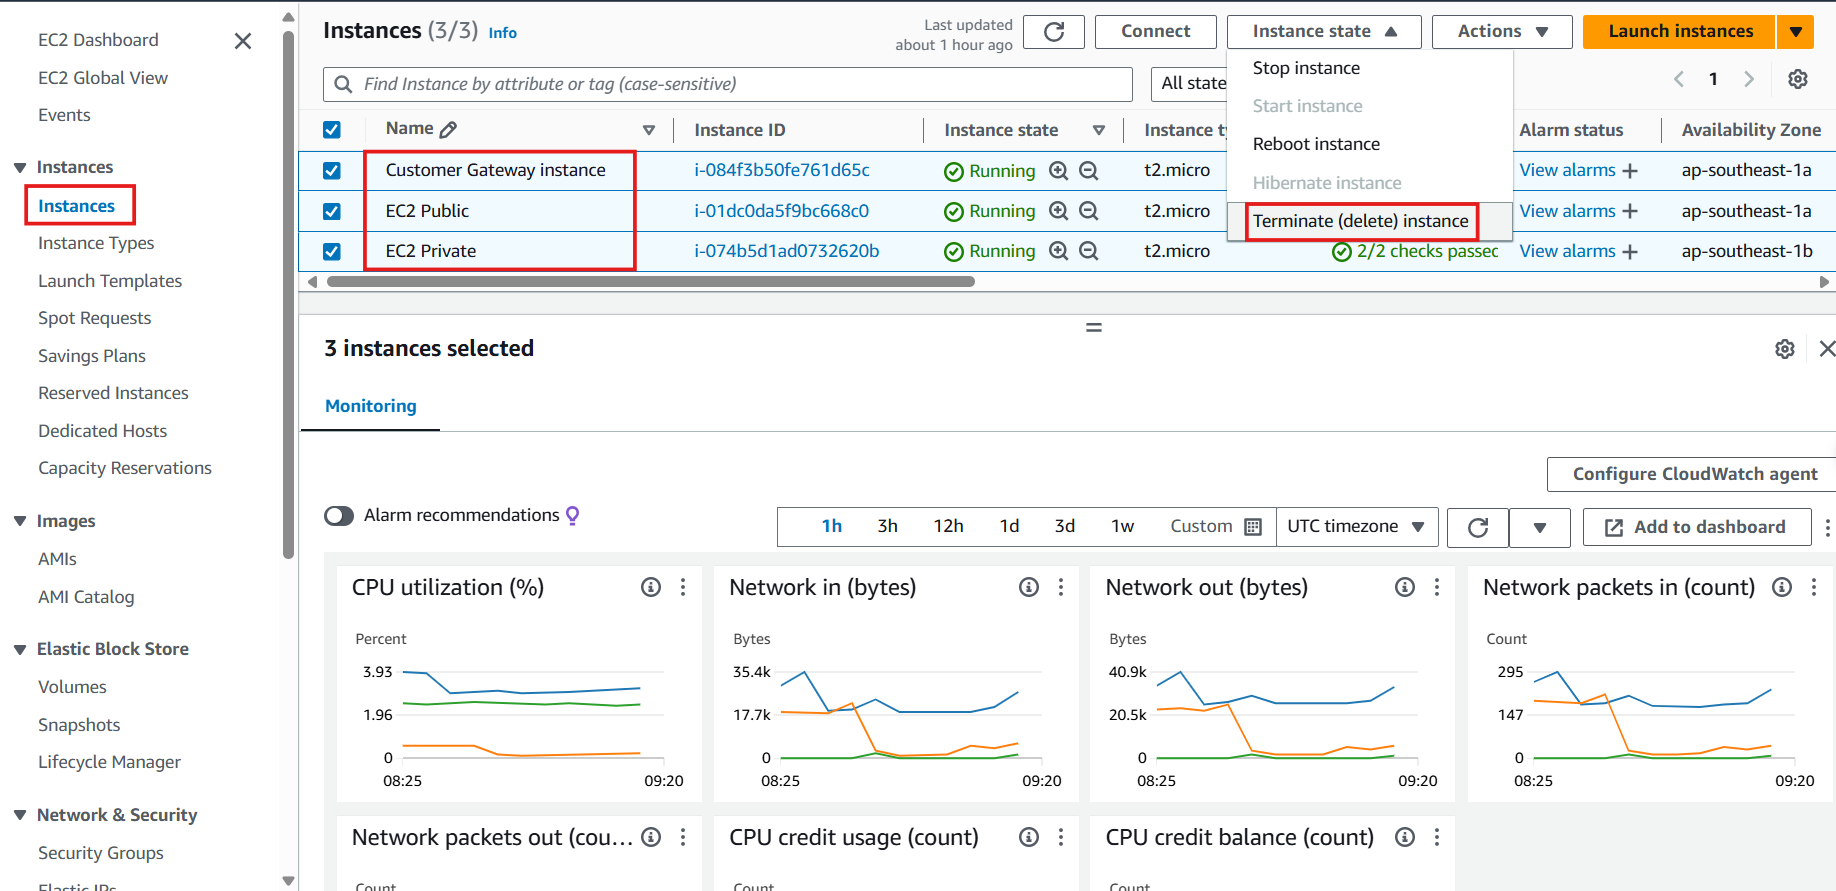Show info for CPU credit usage chart
The image size is (1836, 891).
click(1029, 837)
